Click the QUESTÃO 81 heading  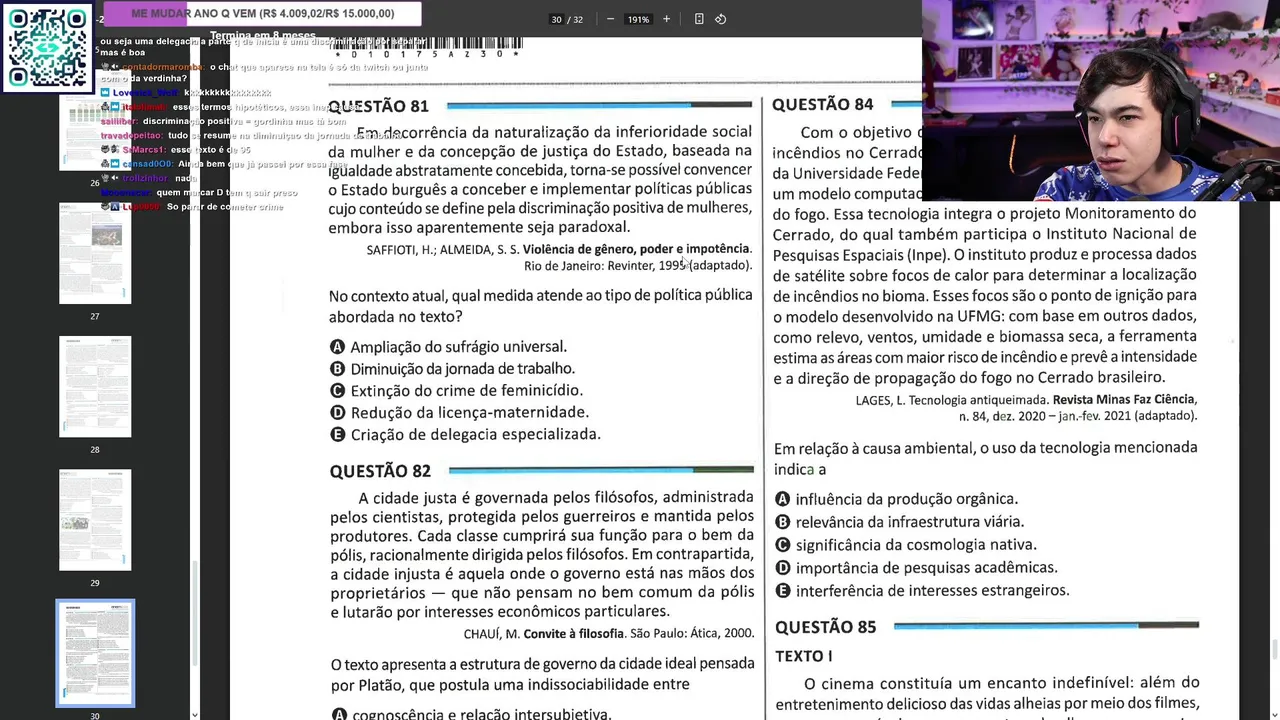click(379, 106)
